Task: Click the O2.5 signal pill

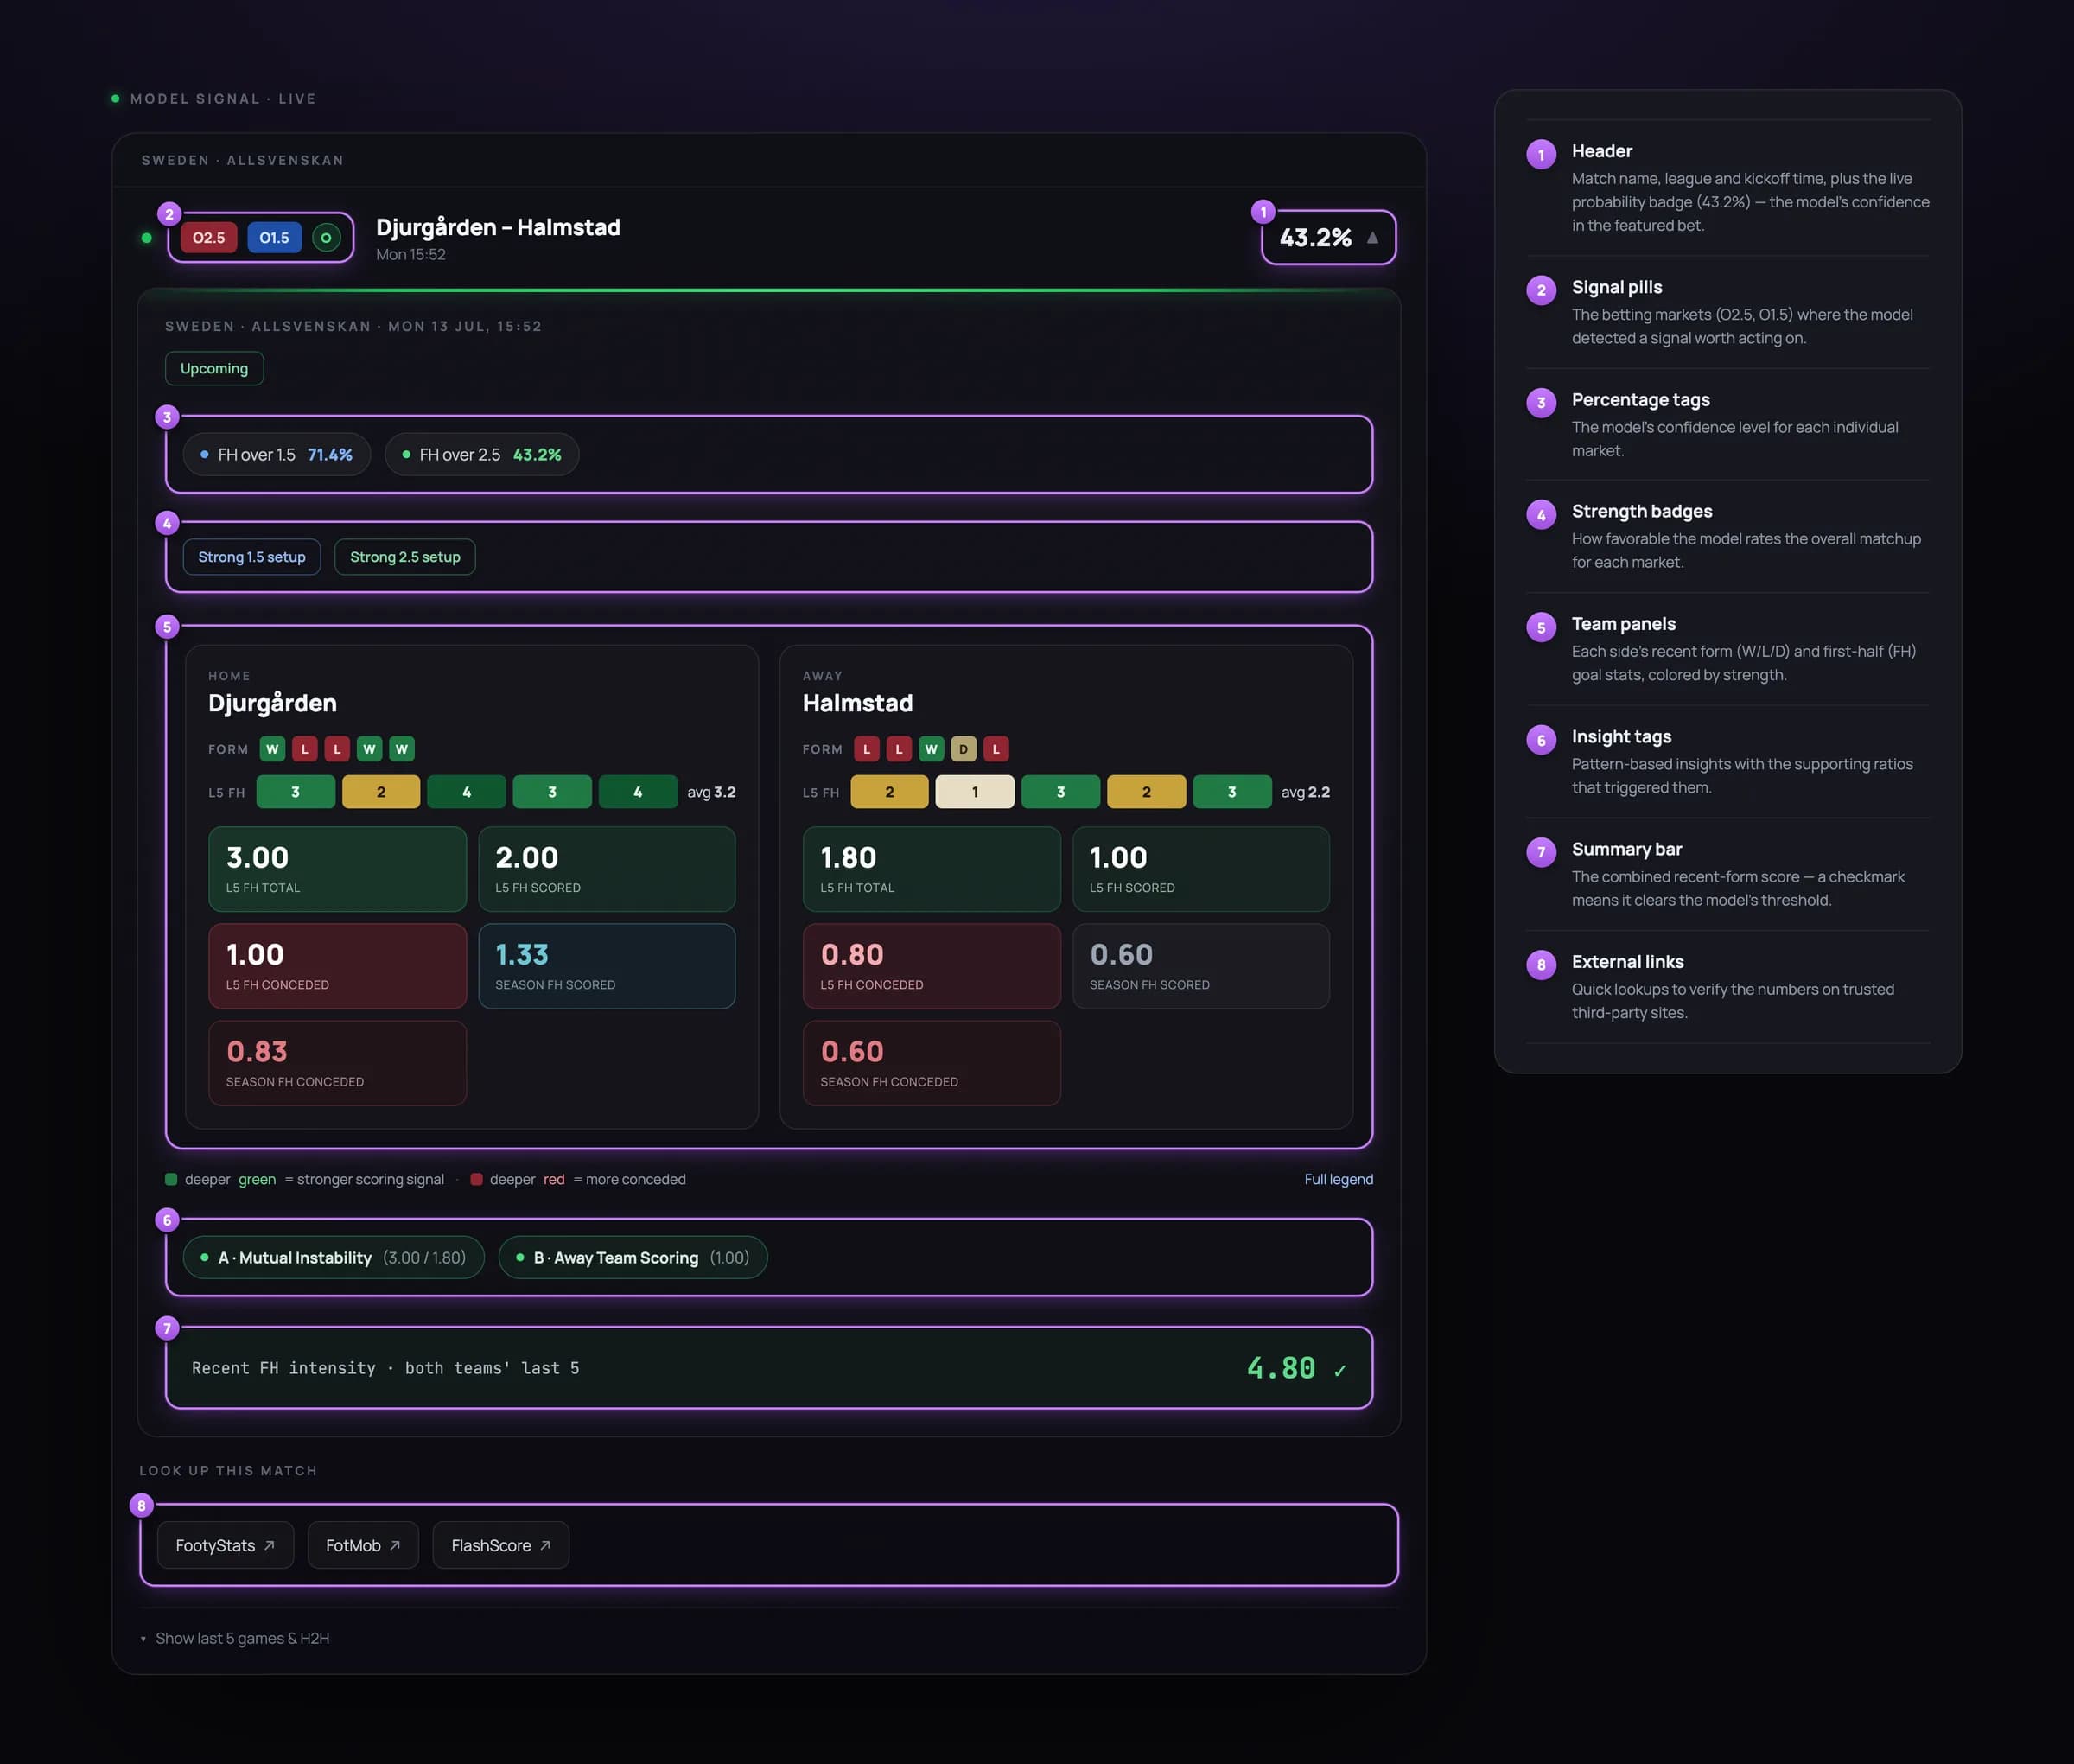Action: tap(209, 237)
